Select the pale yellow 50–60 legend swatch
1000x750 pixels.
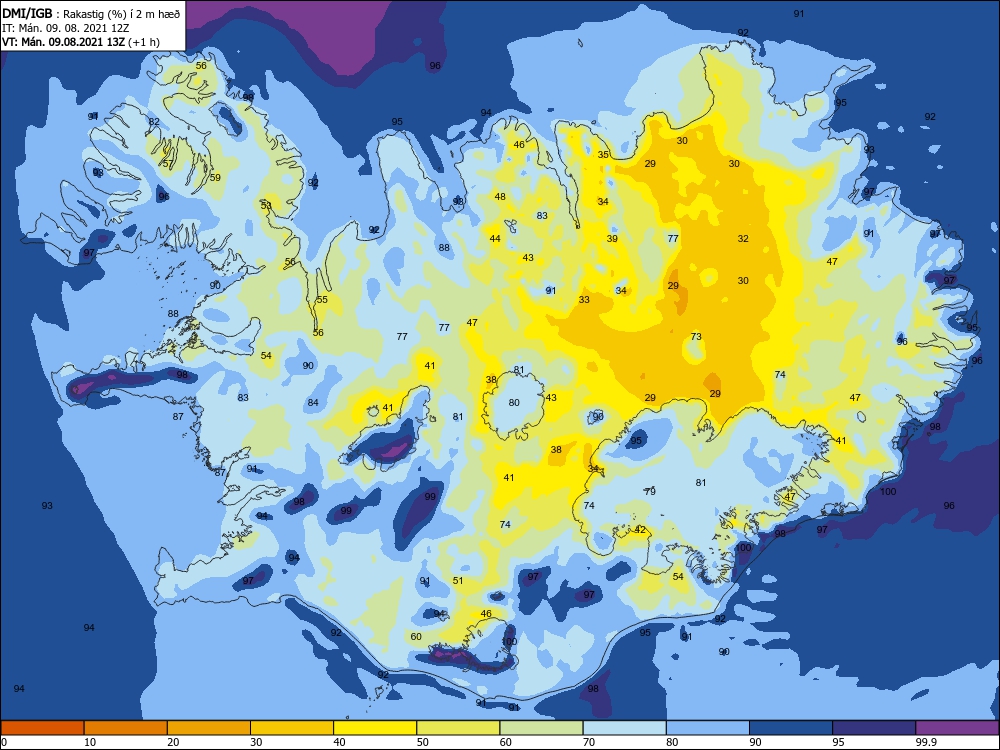[458, 728]
